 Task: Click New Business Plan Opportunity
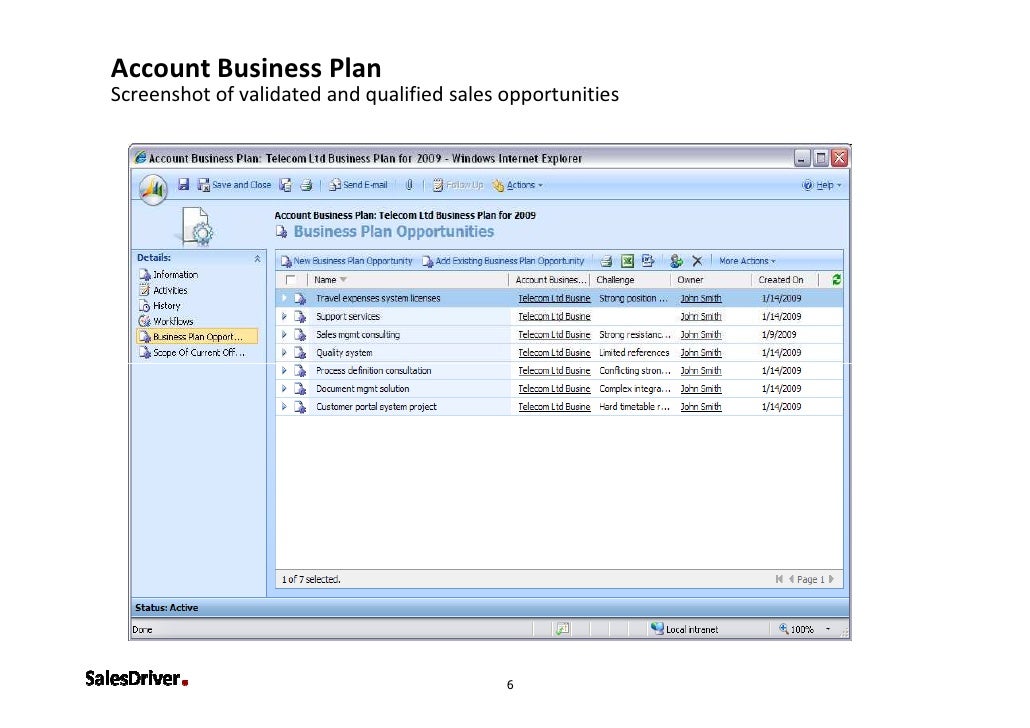coord(346,261)
